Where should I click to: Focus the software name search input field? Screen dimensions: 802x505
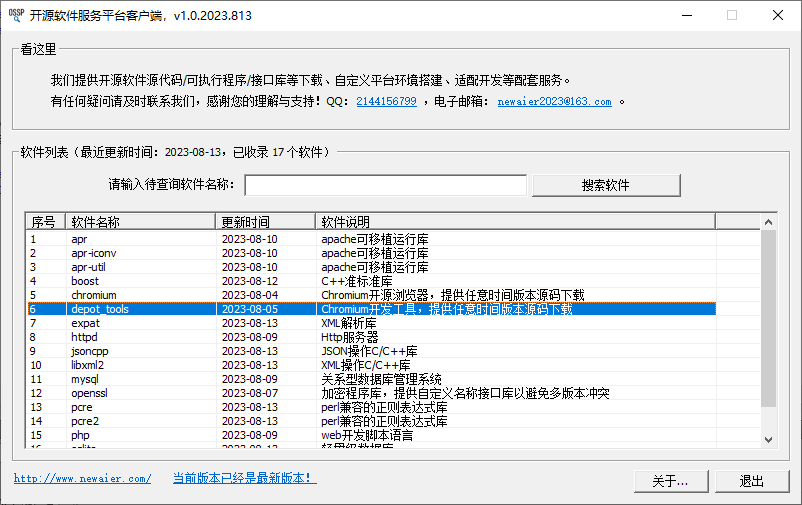[385, 185]
